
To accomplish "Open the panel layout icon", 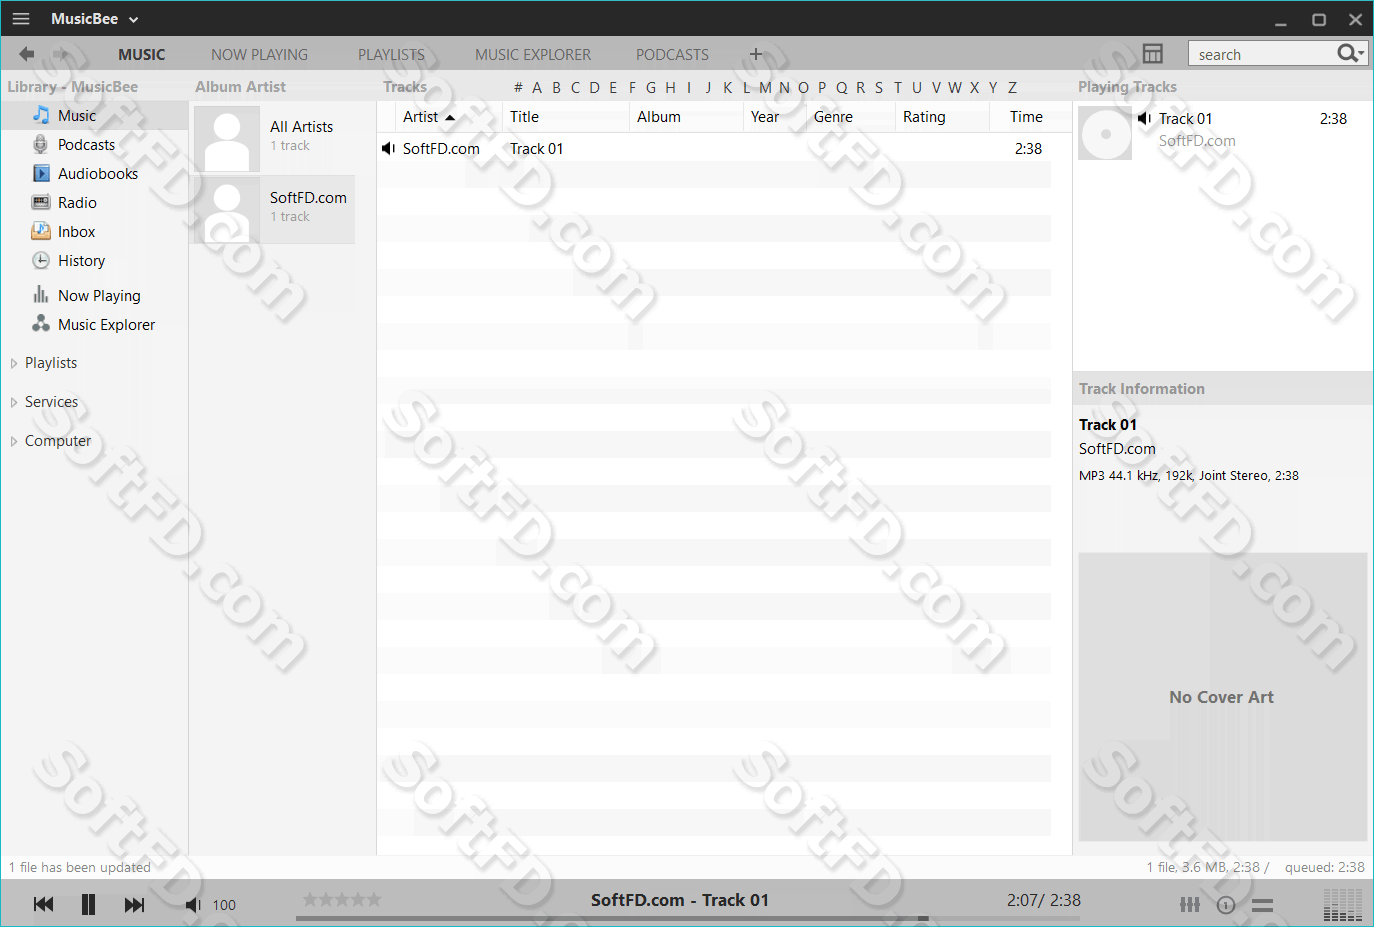I will tap(1153, 54).
